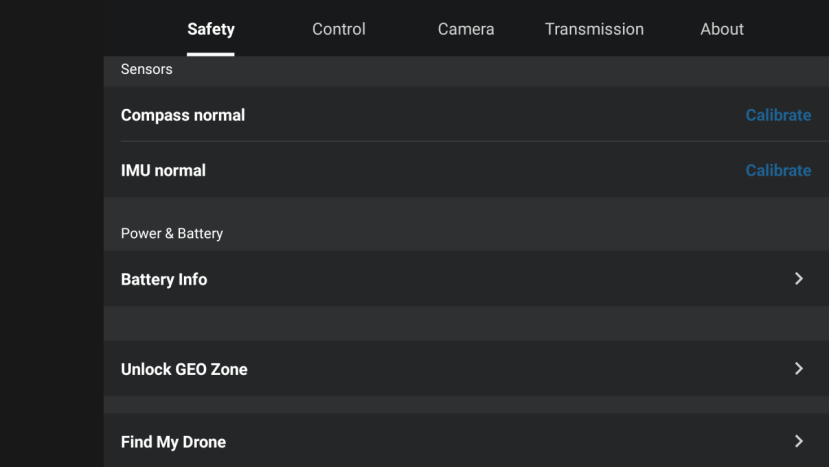This screenshot has height=467, width=829.
Task: Click the black area left of settings panel
Action: [50, 250]
